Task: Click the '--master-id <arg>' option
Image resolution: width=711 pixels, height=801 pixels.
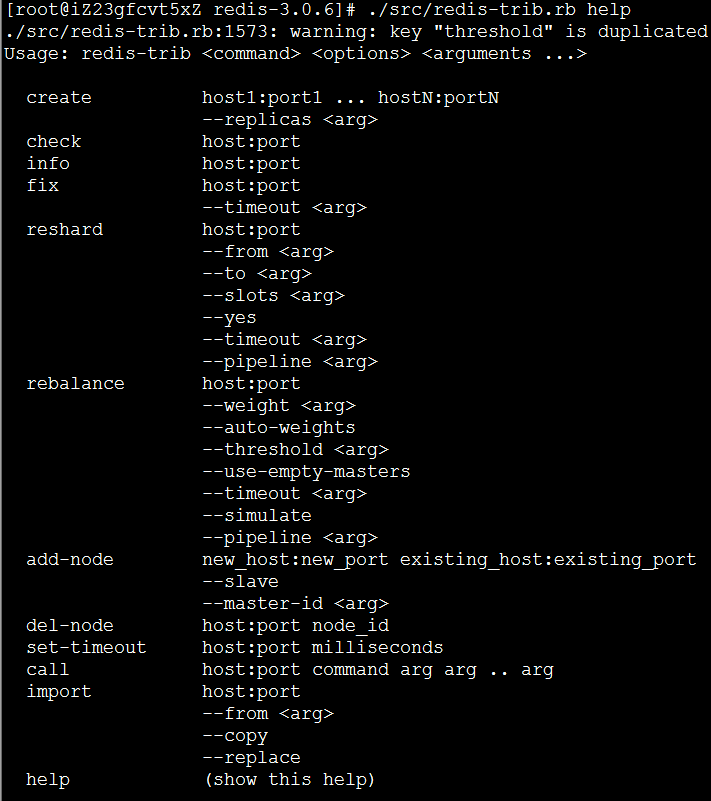Action: point(296,604)
